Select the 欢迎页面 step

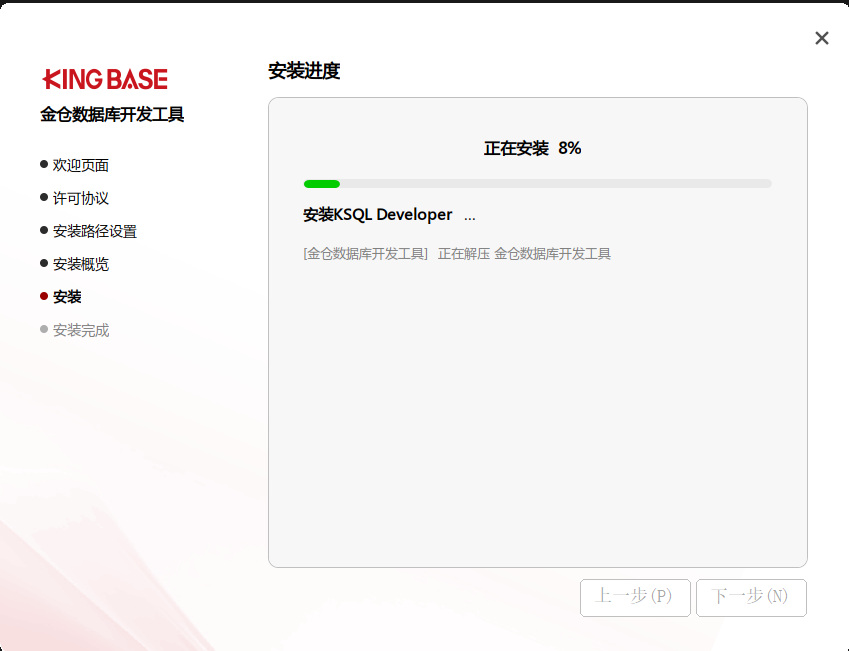[81, 165]
